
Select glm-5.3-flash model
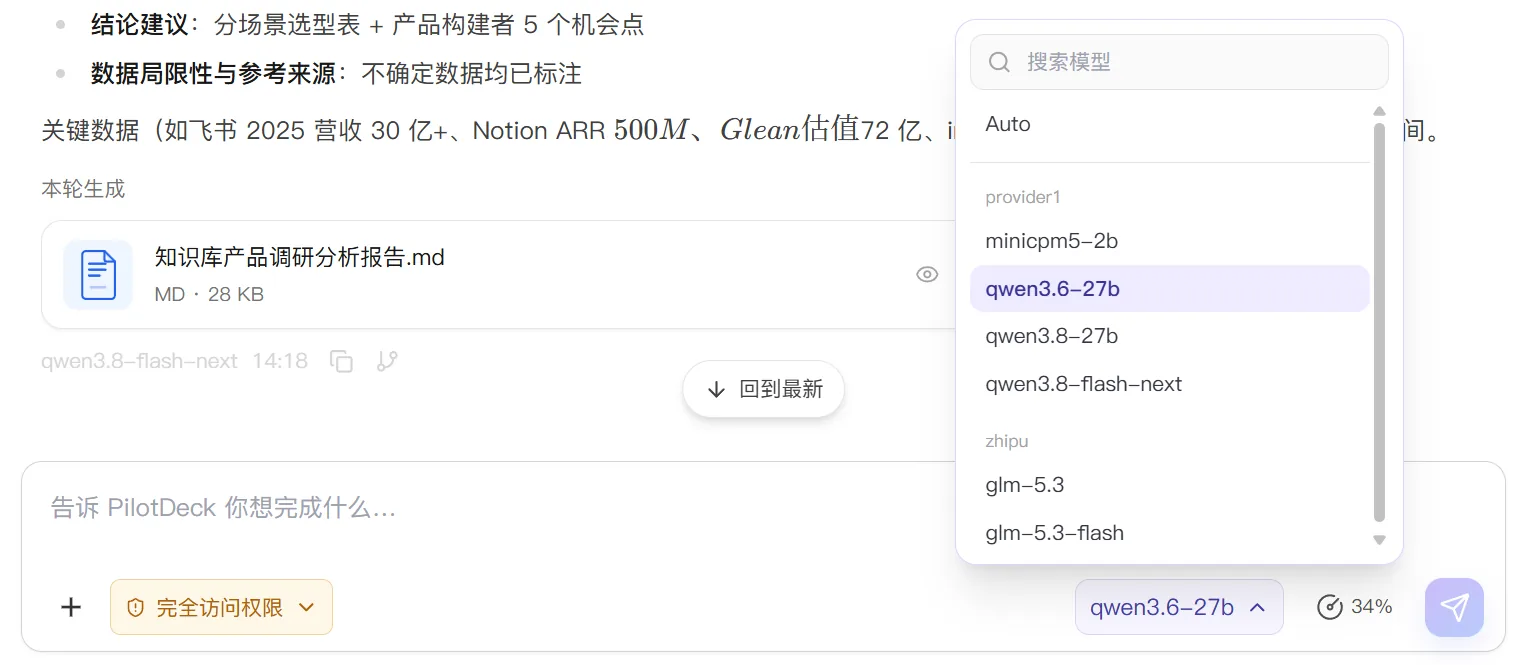(x=1169, y=533)
